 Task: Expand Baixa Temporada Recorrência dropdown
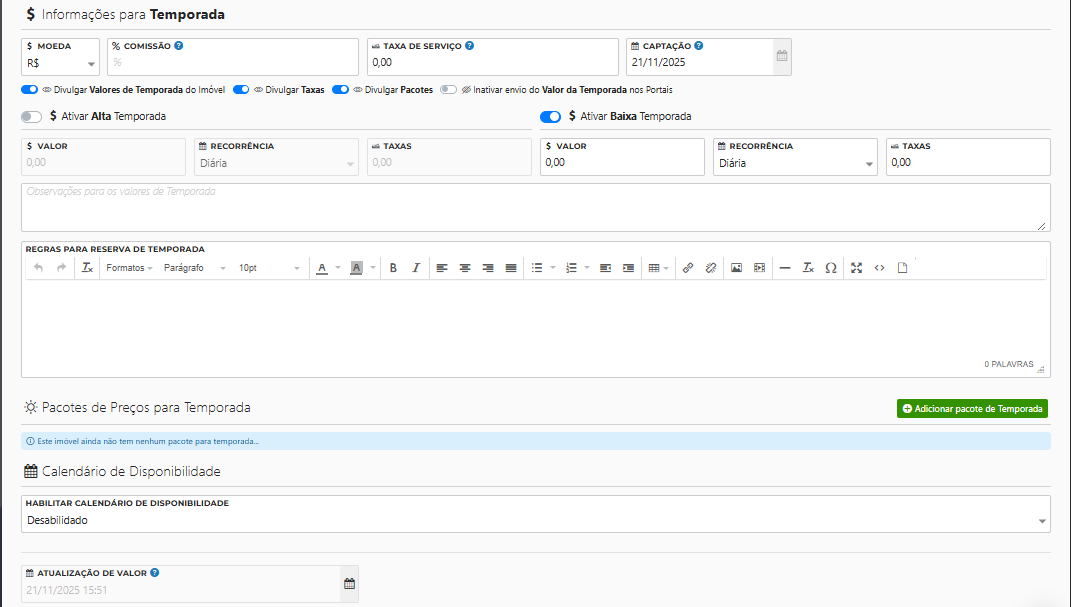[x=794, y=164]
